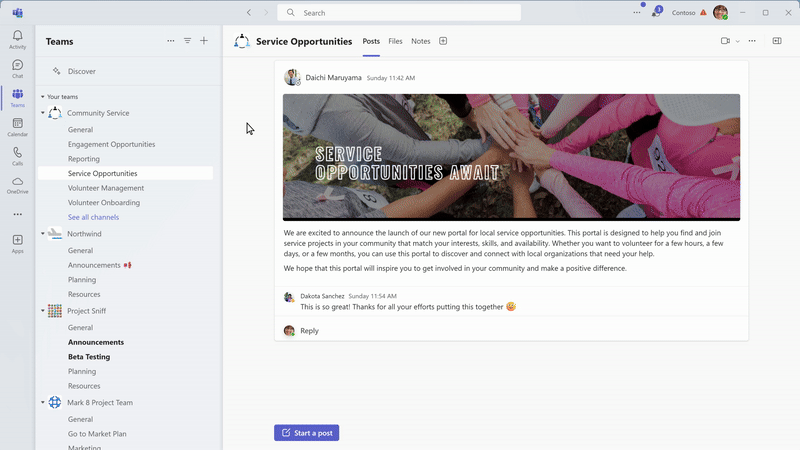
Task: Collapse the Mark 8 Project Team
Action: click(43, 403)
